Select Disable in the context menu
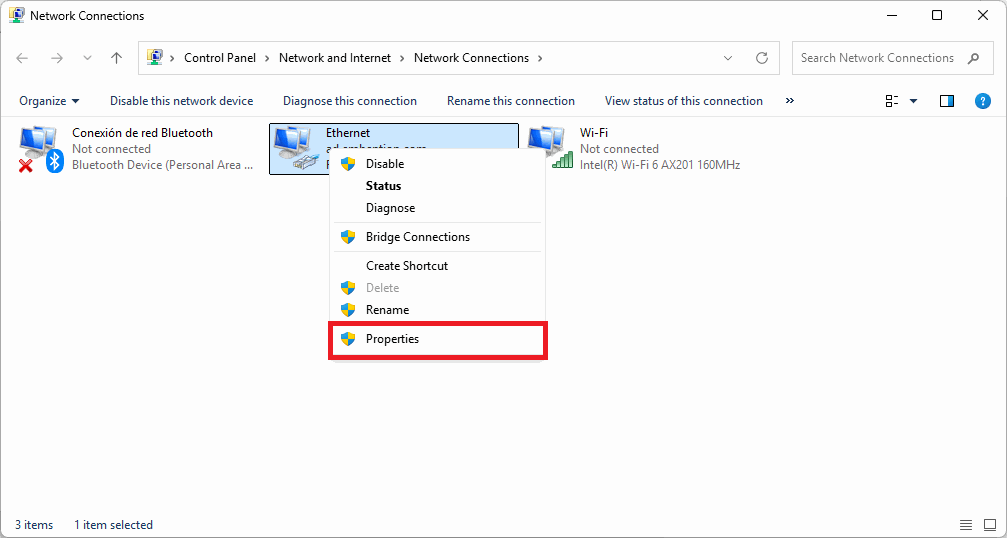 tap(385, 164)
